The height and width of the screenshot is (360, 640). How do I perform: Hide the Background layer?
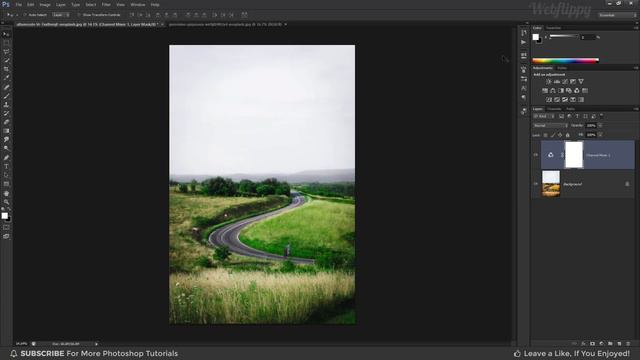click(536, 184)
